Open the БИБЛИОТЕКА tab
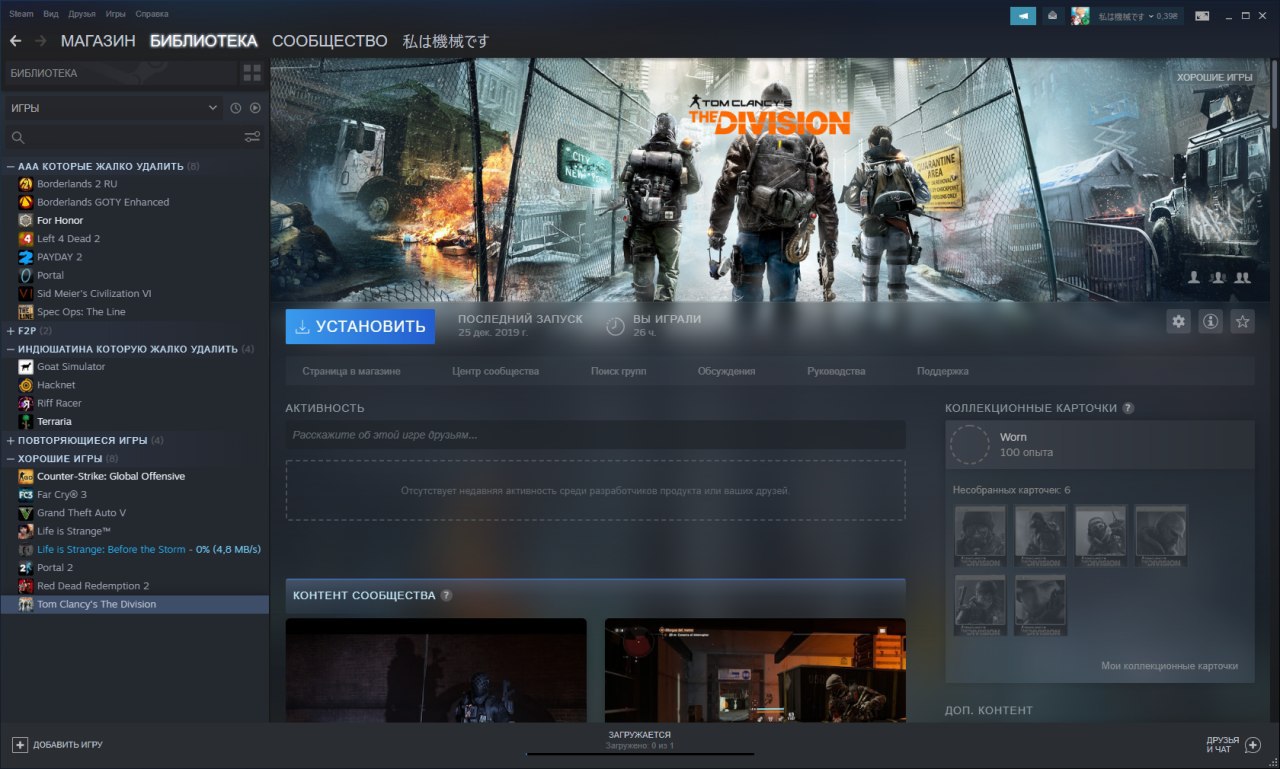This screenshot has width=1280, height=769. click(x=204, y=41)
